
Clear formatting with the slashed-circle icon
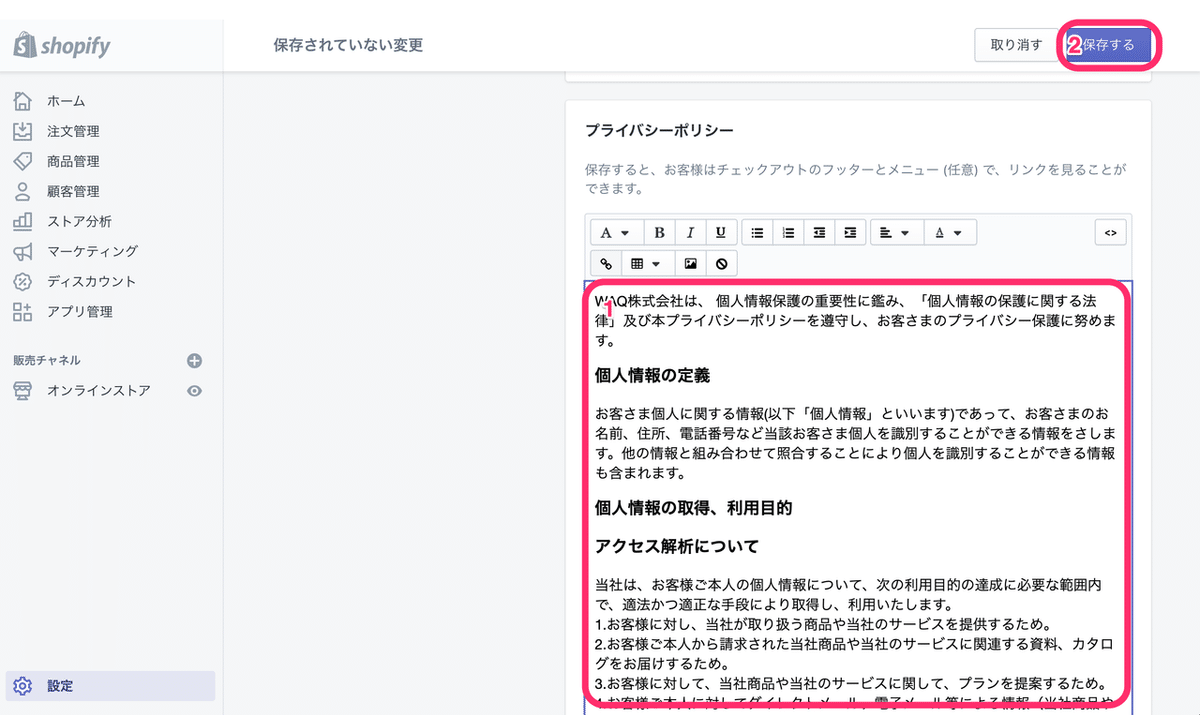(721, 263)
